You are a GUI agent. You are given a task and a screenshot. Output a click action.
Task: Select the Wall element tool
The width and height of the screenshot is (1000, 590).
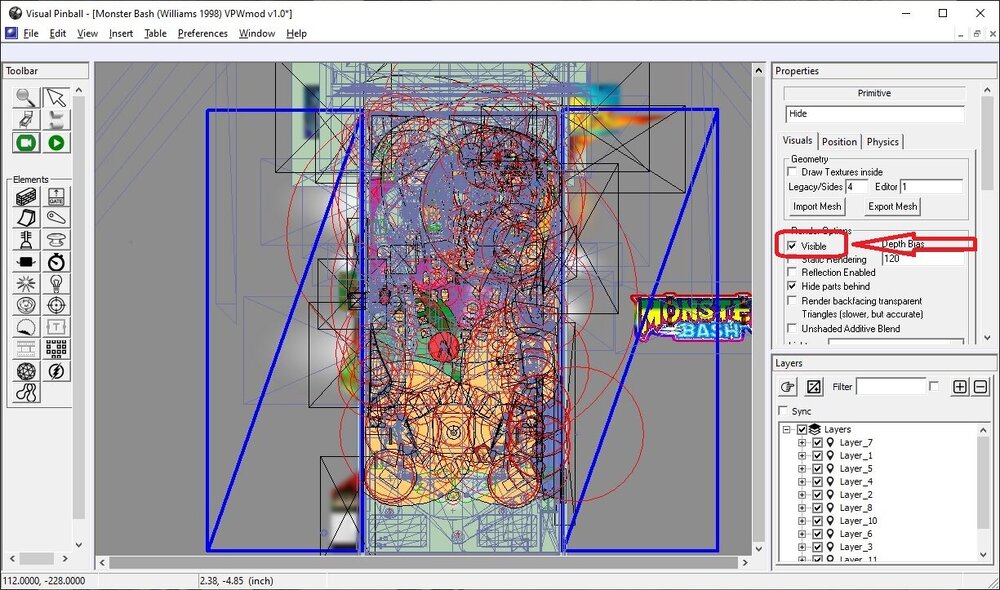coord(26,196)
